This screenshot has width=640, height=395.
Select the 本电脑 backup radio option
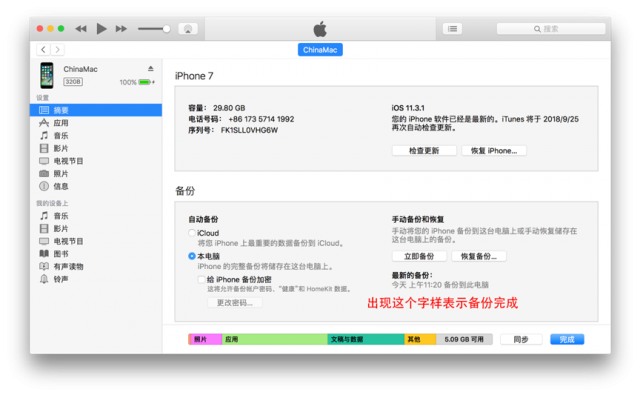click(191, 256)
